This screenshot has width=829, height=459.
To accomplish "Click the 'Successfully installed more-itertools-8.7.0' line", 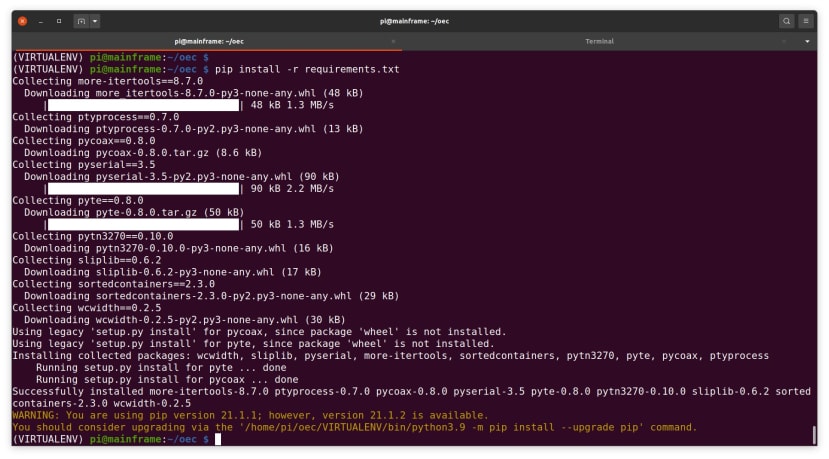I will coord(411,397).
